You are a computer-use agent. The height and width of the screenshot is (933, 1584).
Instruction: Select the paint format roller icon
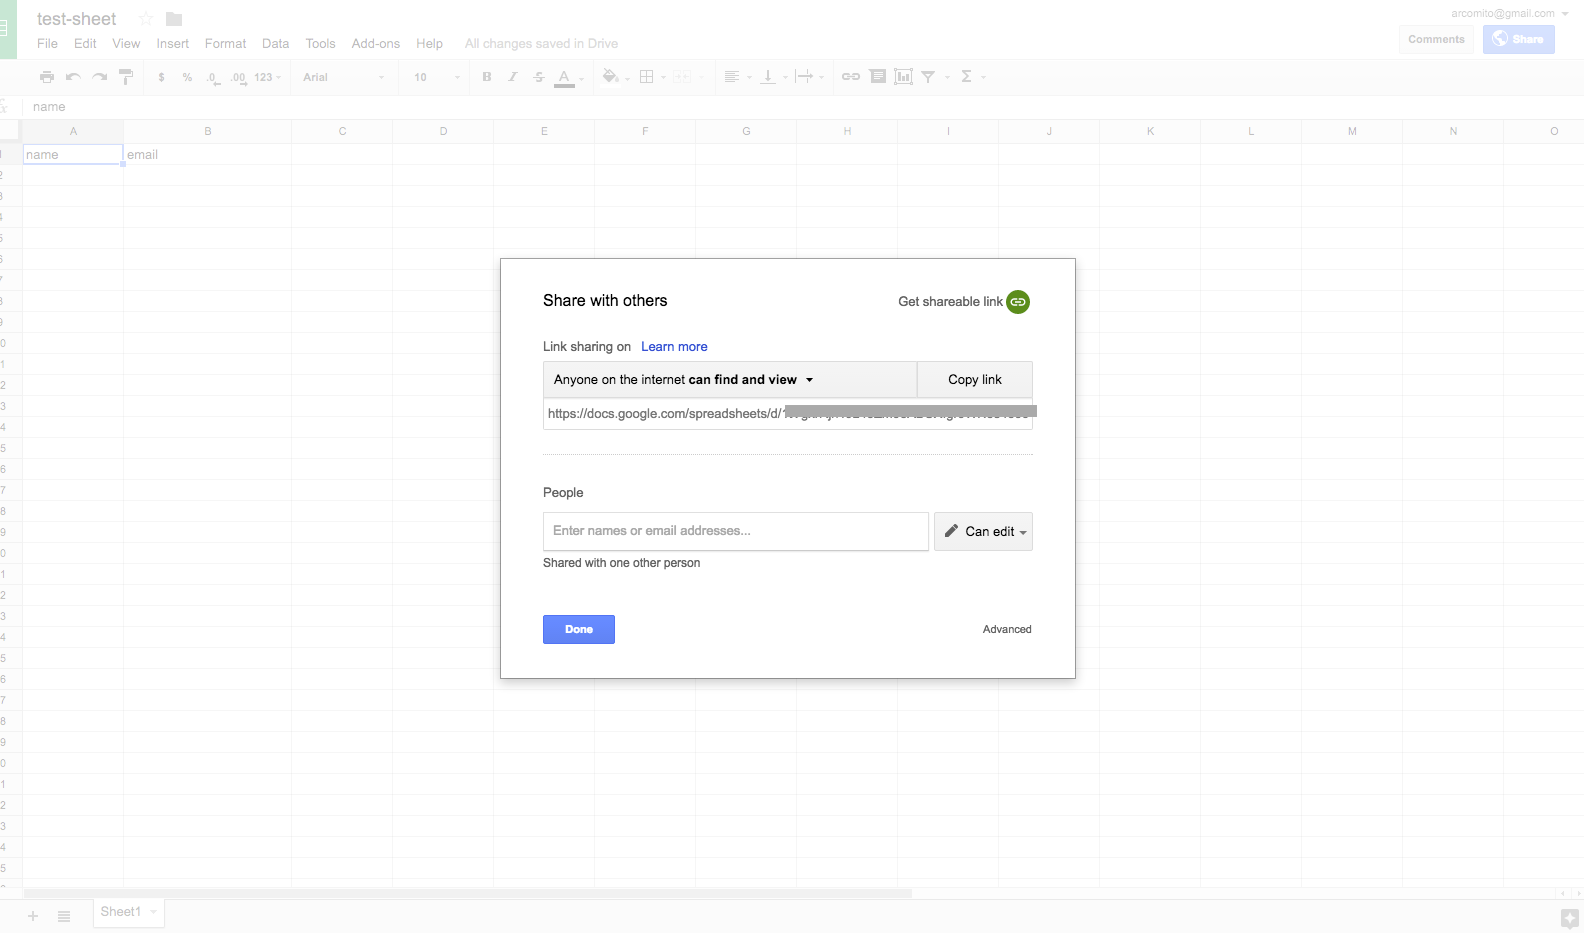pos(126,77)
